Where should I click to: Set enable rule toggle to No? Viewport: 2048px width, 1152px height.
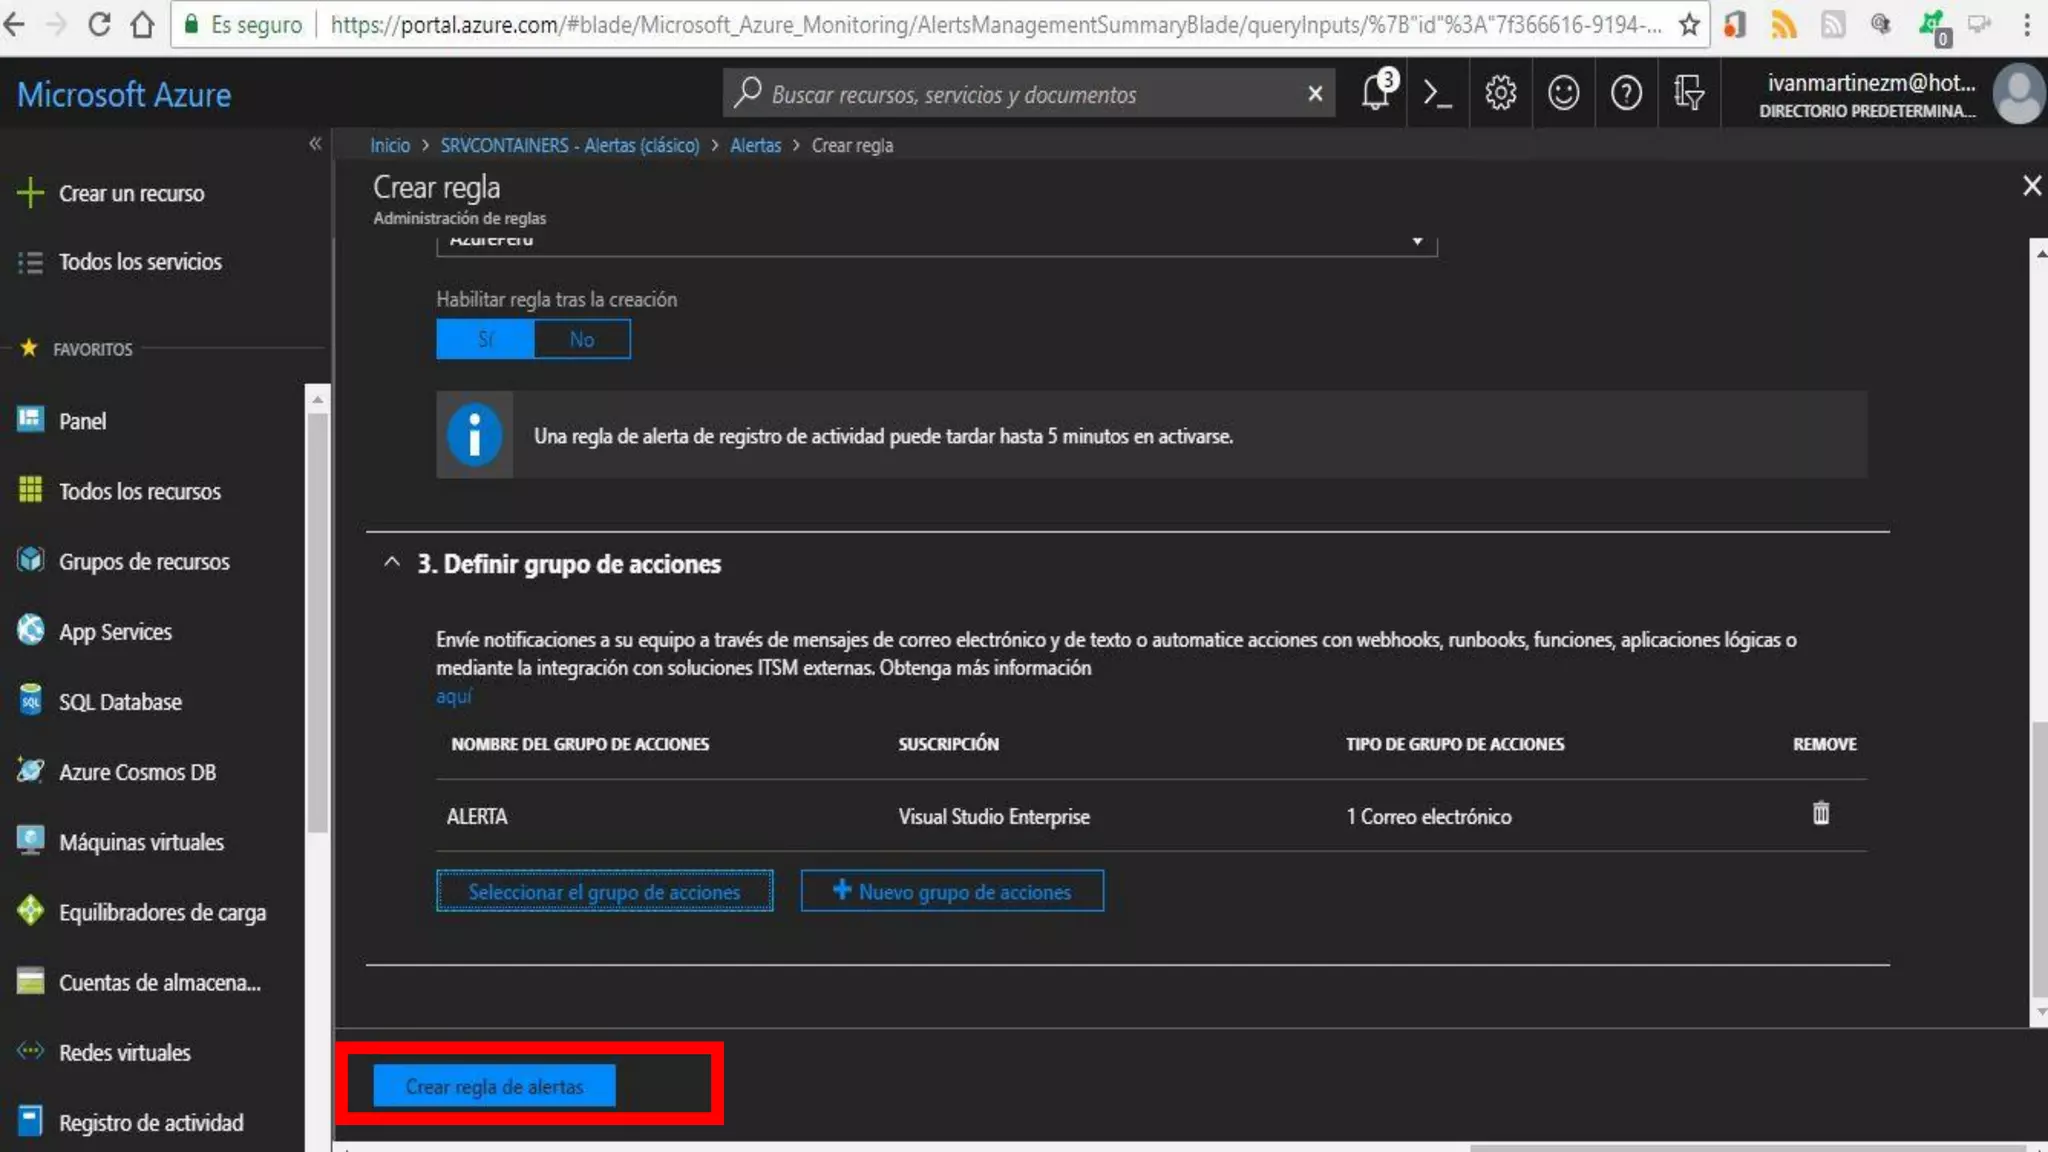[582, 339]
